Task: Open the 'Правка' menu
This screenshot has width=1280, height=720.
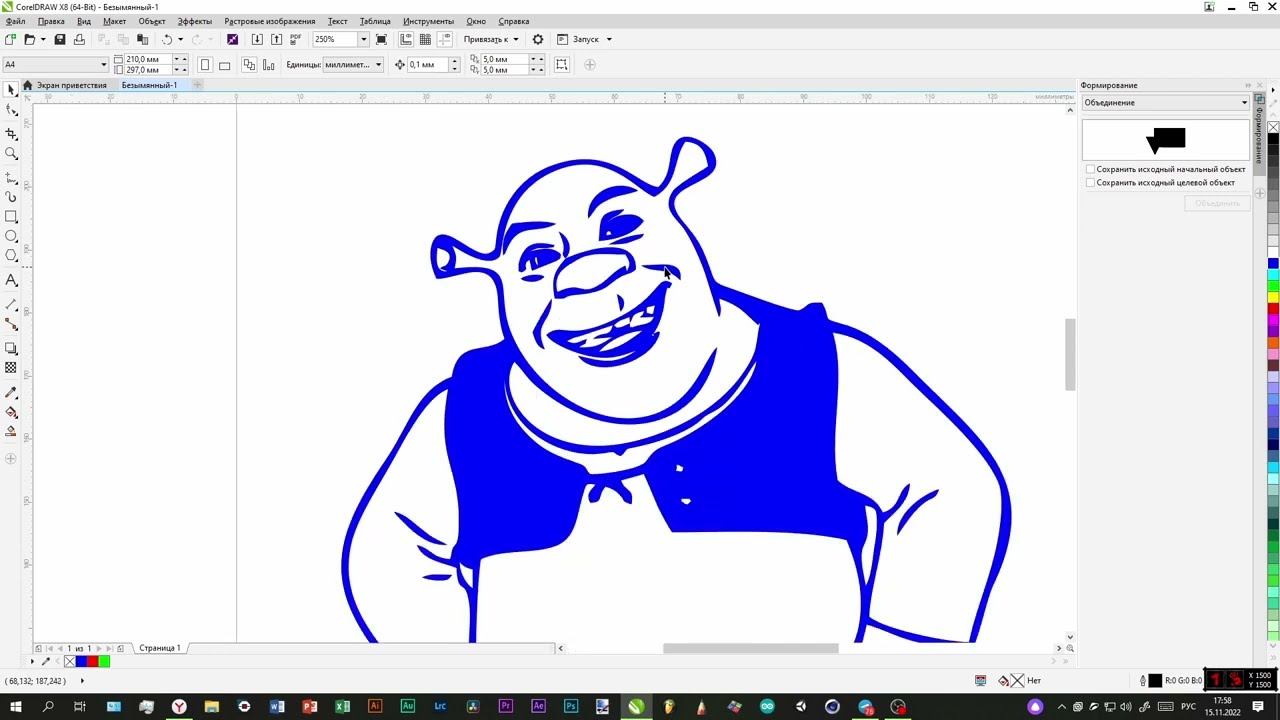Action: [51, 21]
